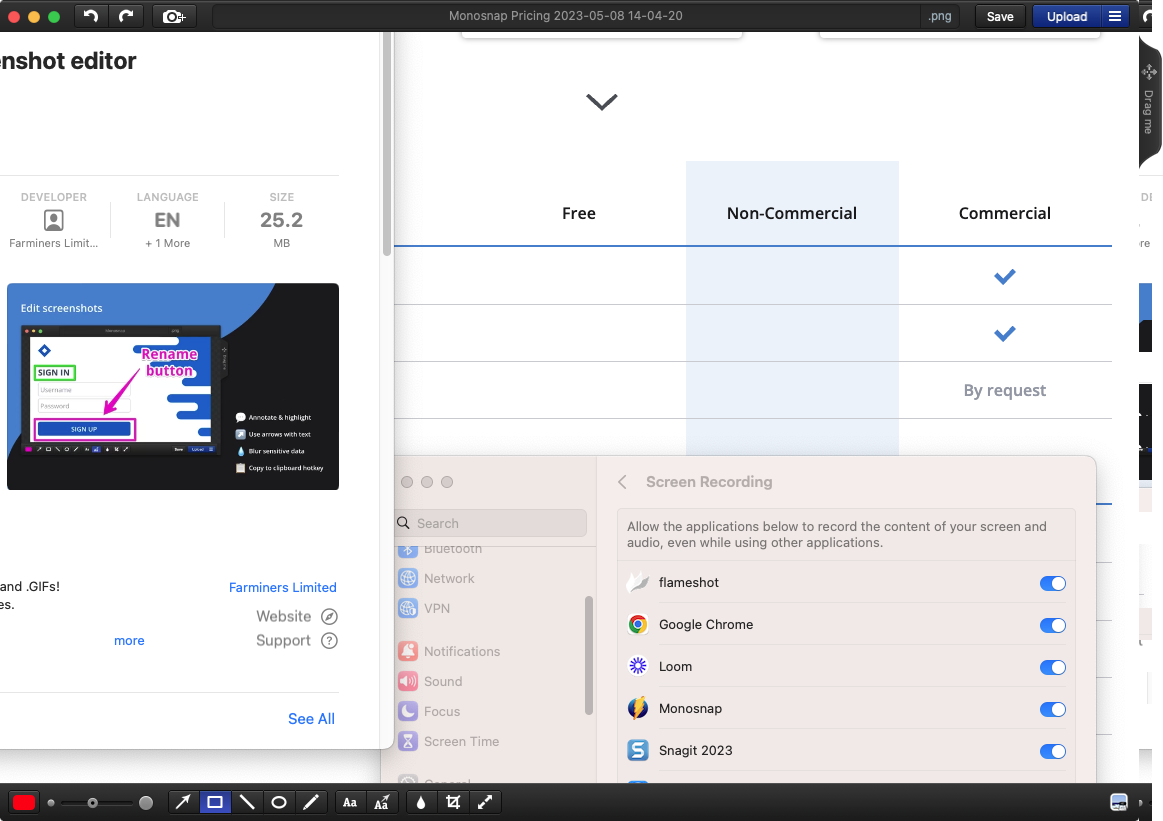This screenshot has width=1163, height=821.
Task: Click the Commercial column header
Action: tap(1004, 214)
